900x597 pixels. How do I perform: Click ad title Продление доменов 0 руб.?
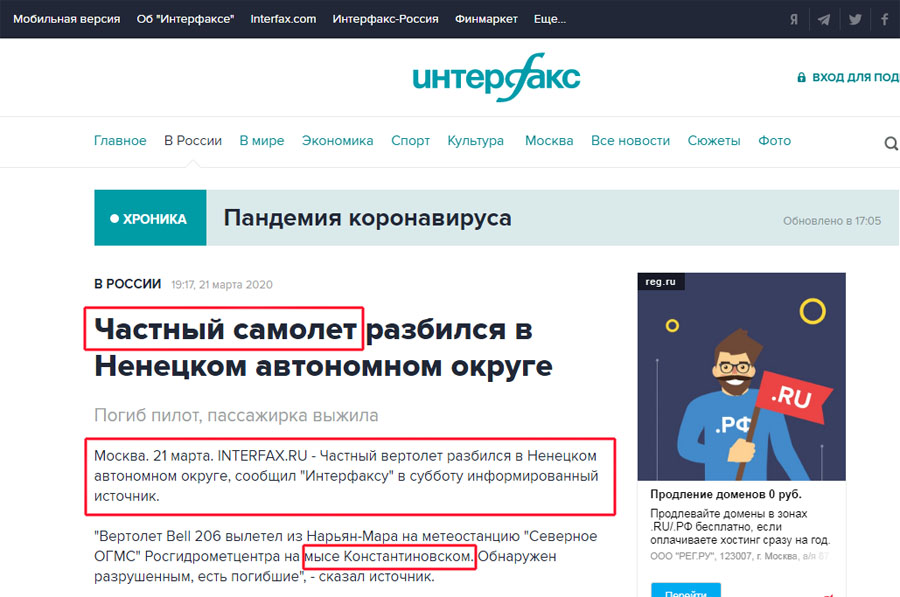tap(726, 494)
